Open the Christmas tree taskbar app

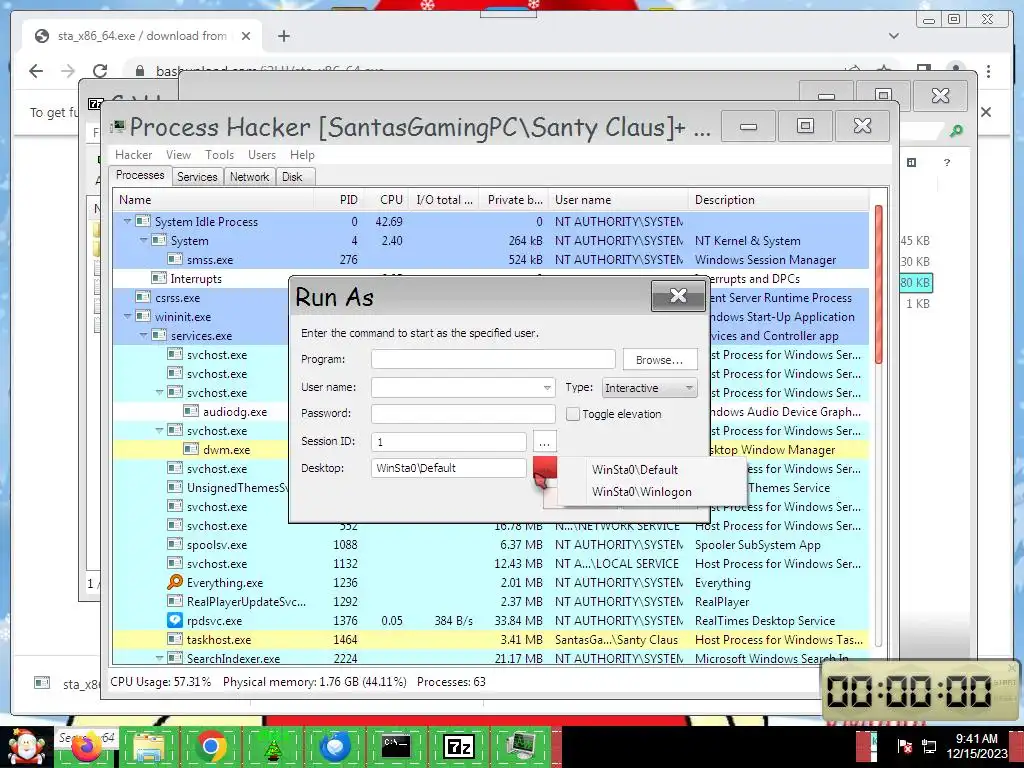[273, 747]
